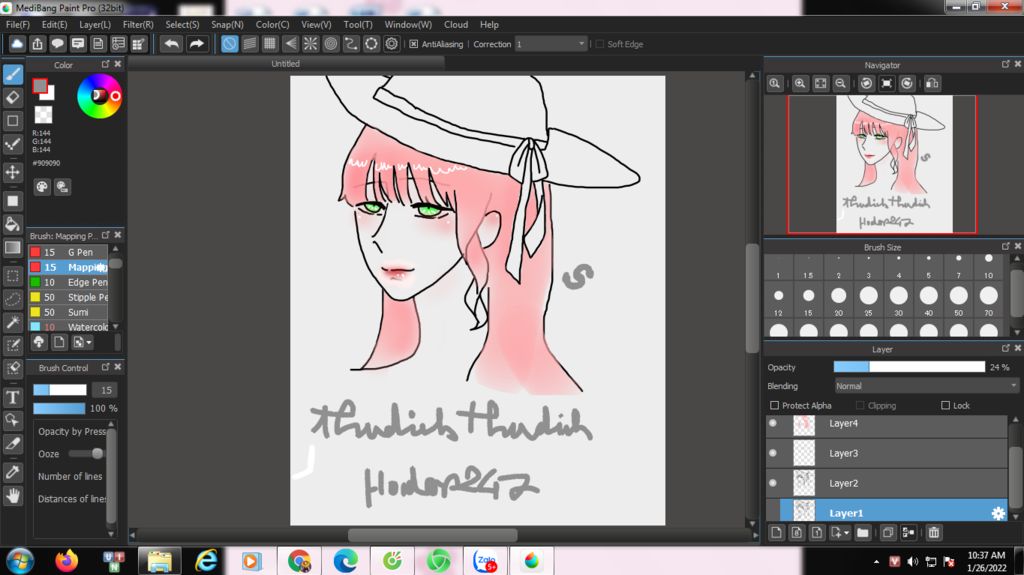The width and height of the screenshot is (1024, 575).
Task: Enable circle snap guide
Action: [x=330, y=44]
